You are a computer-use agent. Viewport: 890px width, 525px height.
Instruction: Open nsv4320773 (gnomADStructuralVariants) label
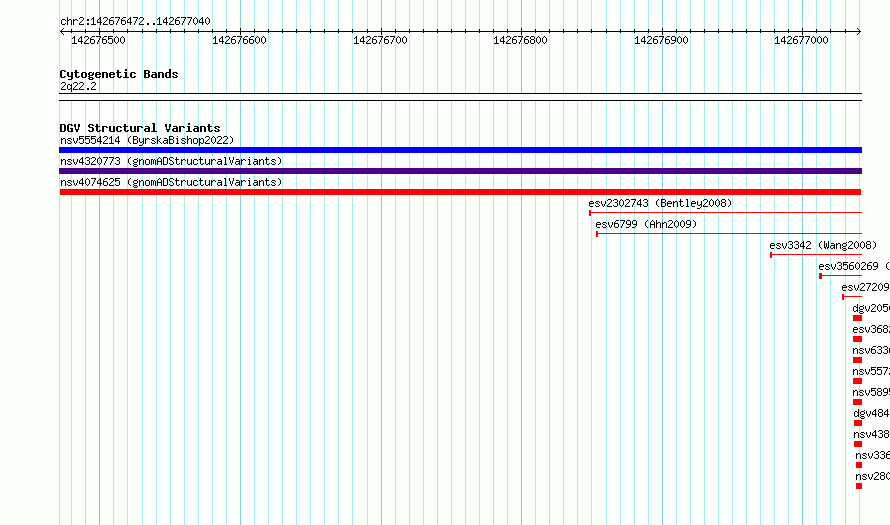coord(171,161)
